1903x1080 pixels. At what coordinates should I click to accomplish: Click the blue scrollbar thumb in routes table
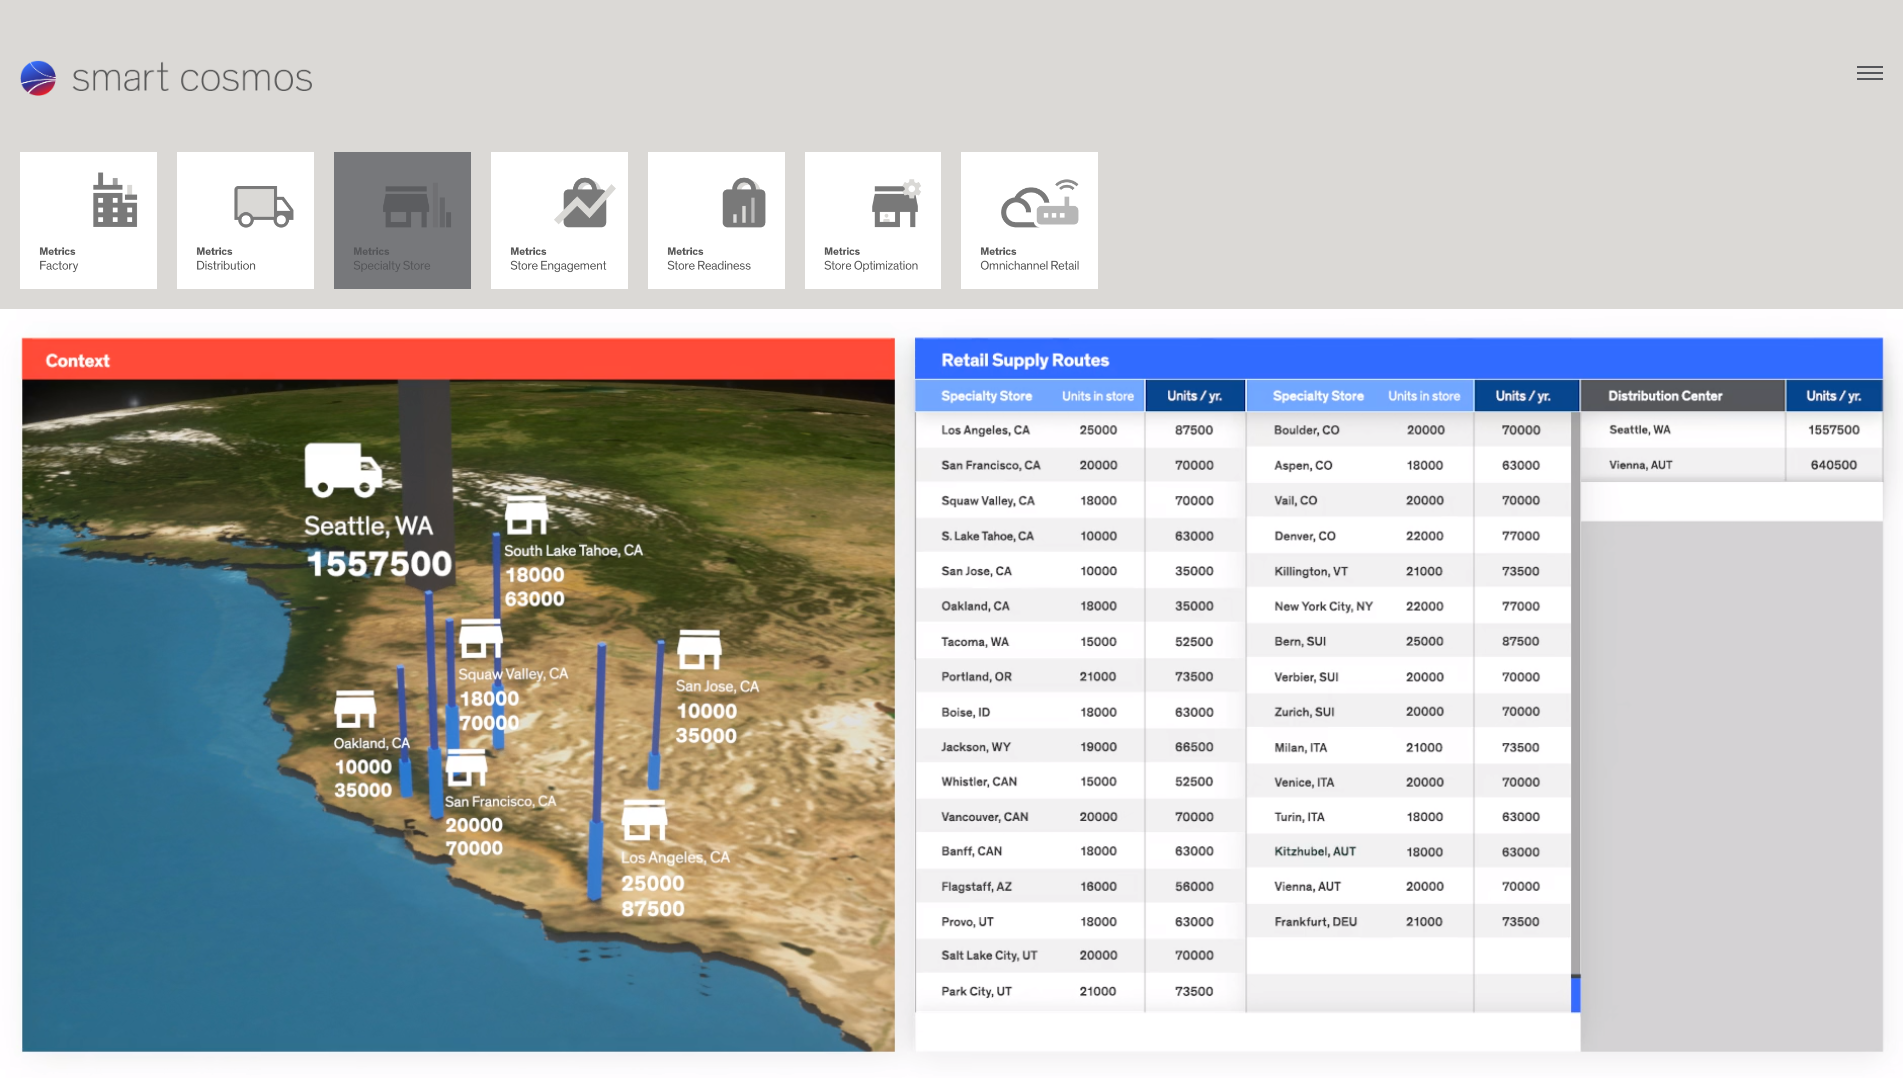point(1576,994)
